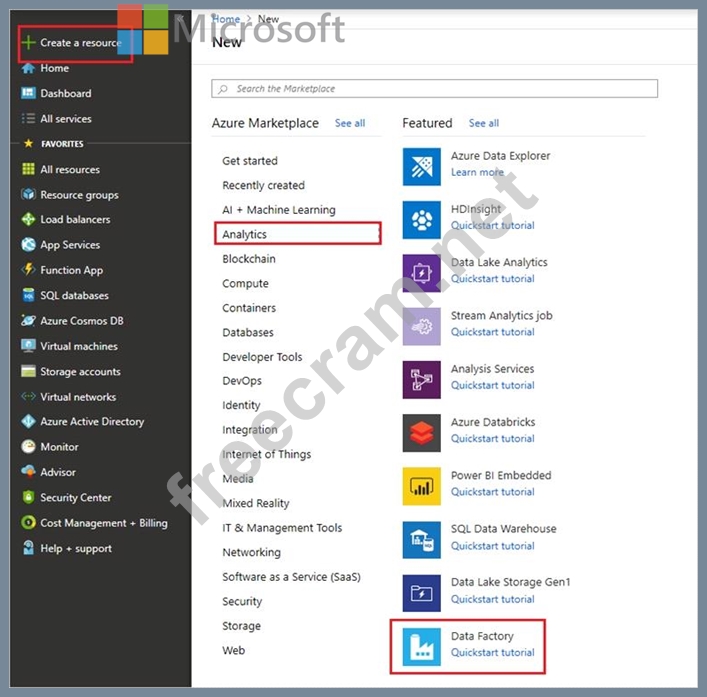Select the Stream Analytics job tile icon

pyautogui.click(x=422, y=326)
